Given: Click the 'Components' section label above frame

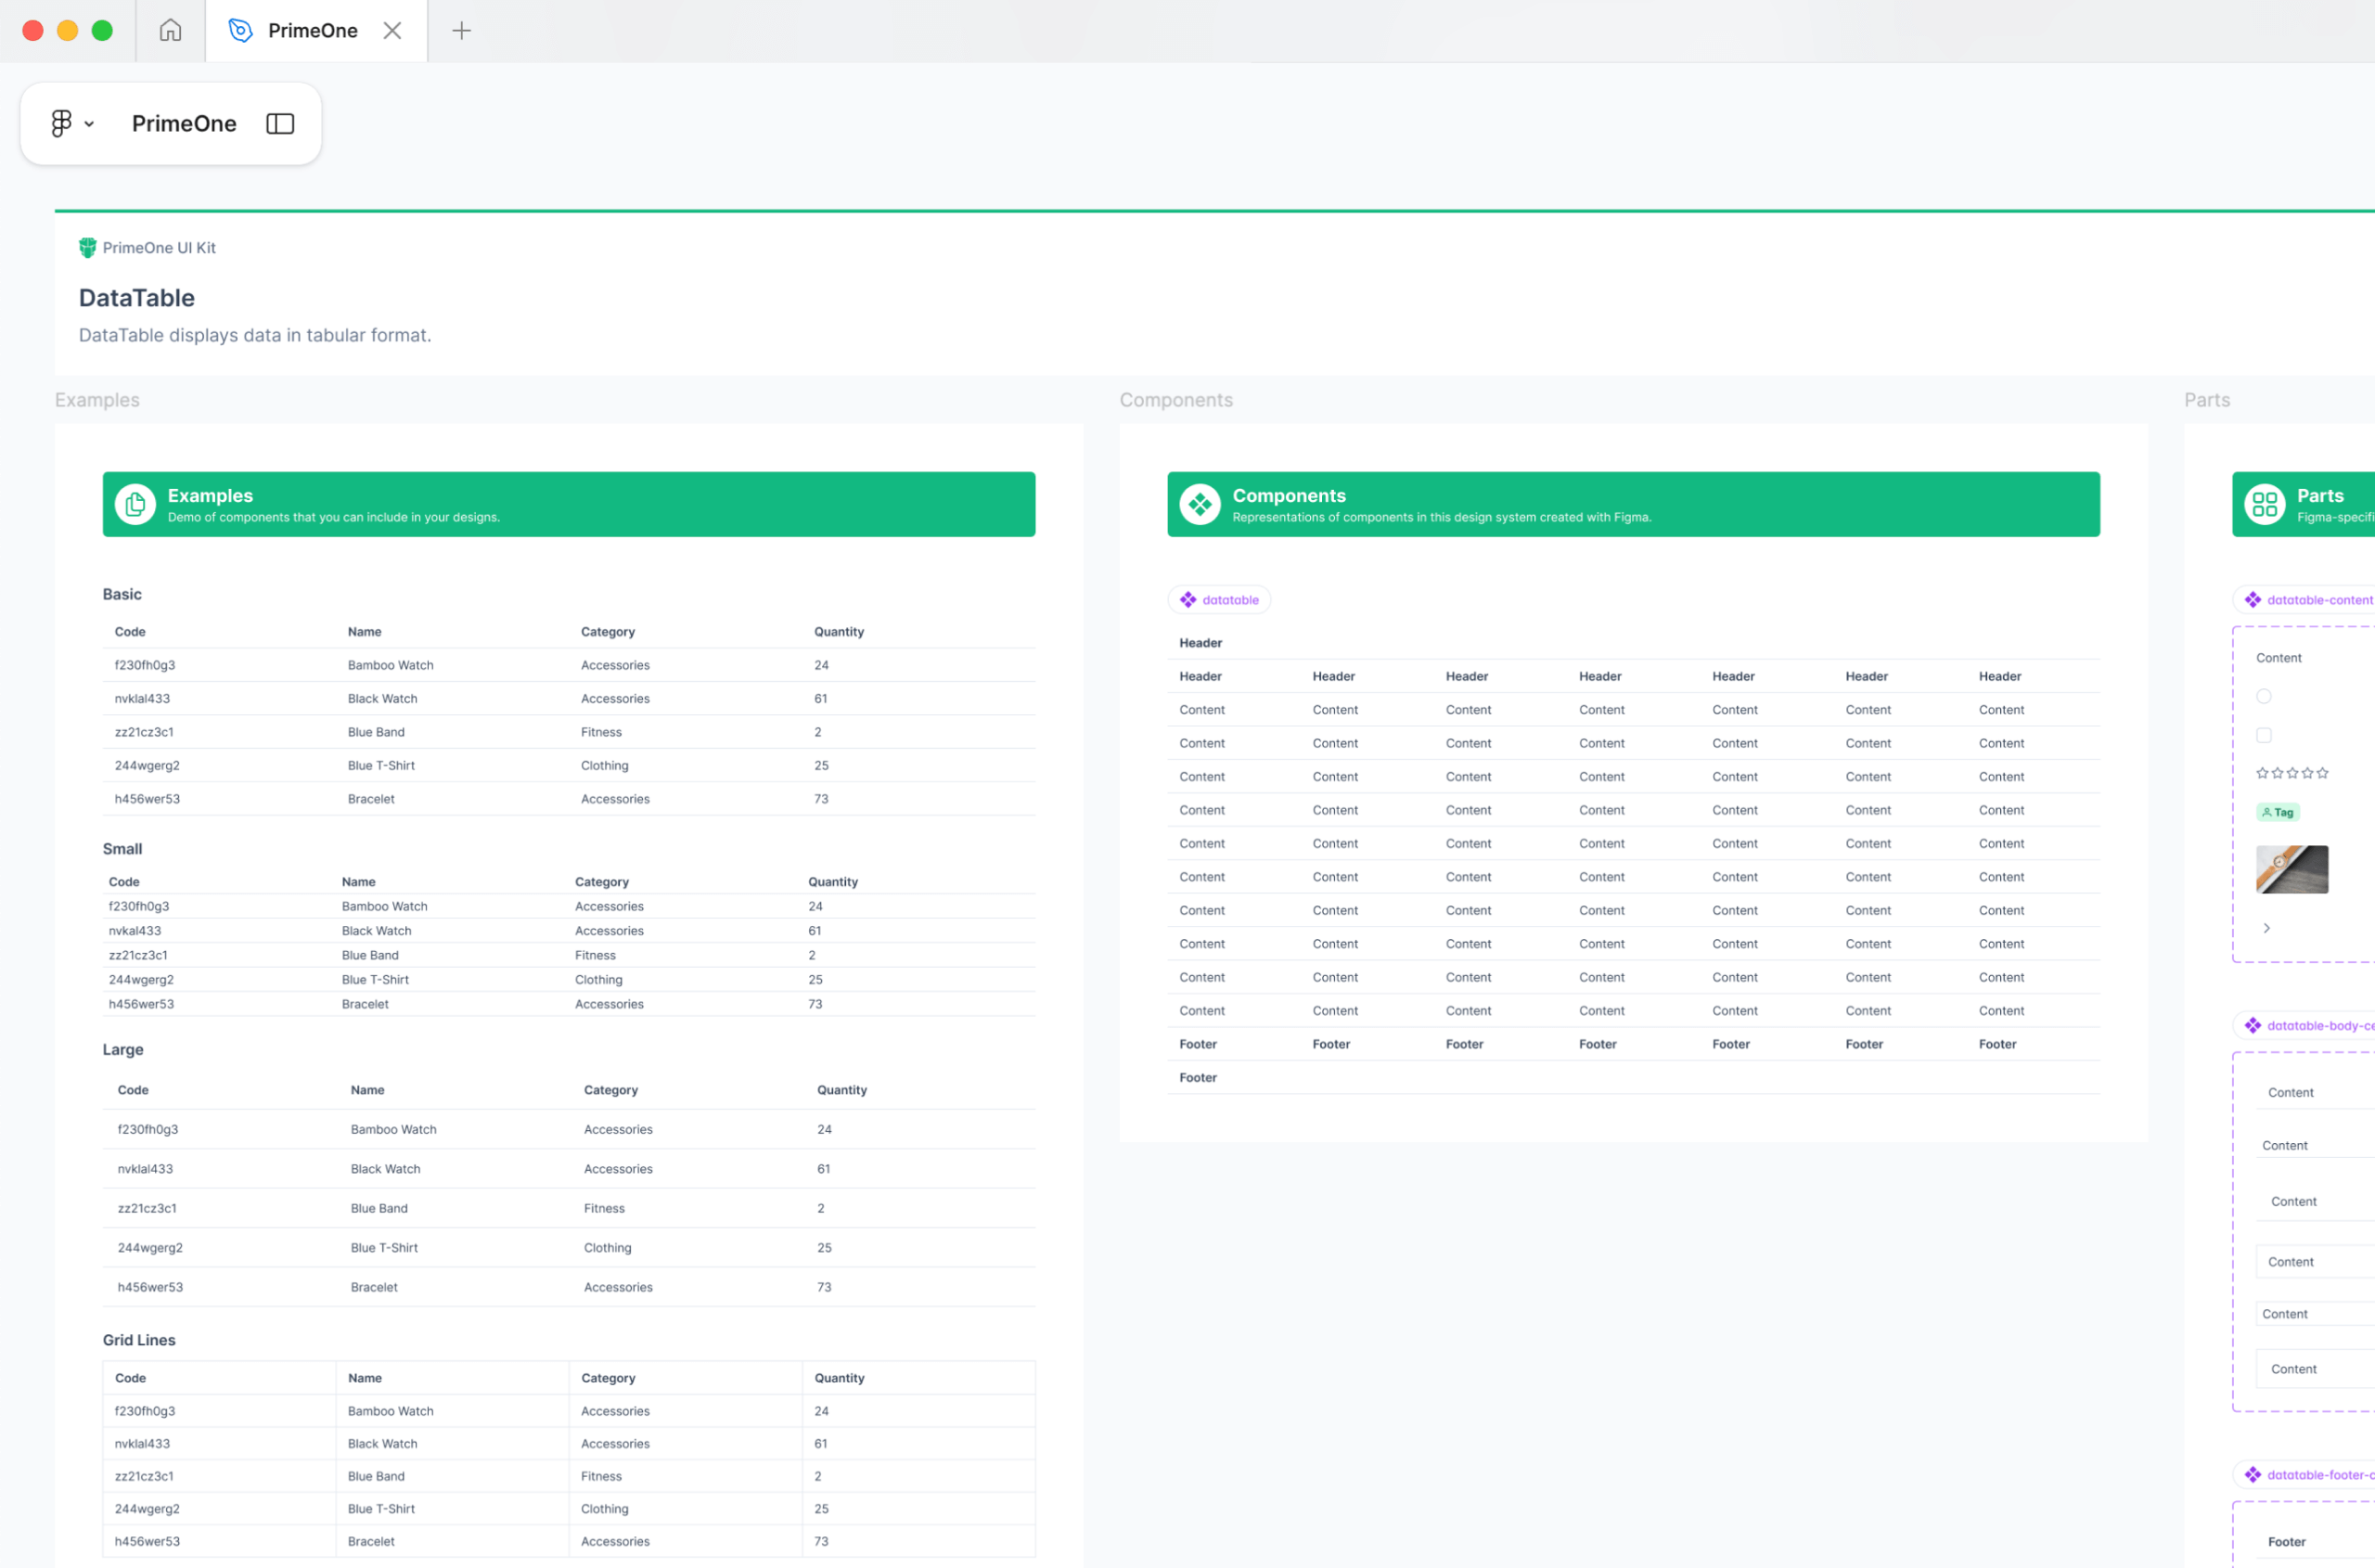Looking at the screenshot, I should (1176, 400).
